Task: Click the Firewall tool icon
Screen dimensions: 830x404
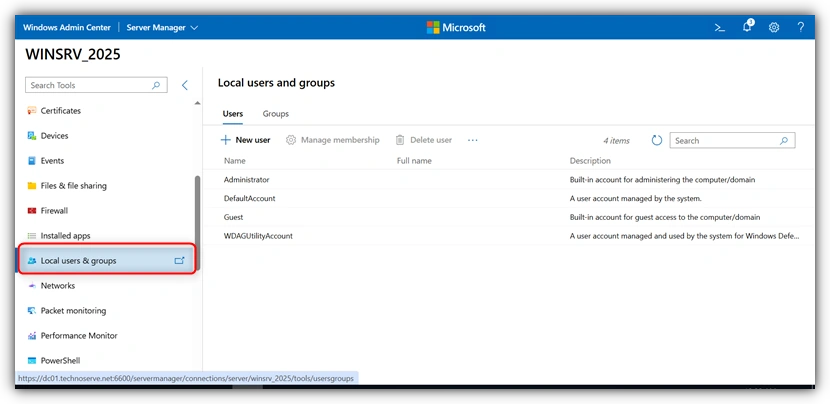Action: coord(31,211)
